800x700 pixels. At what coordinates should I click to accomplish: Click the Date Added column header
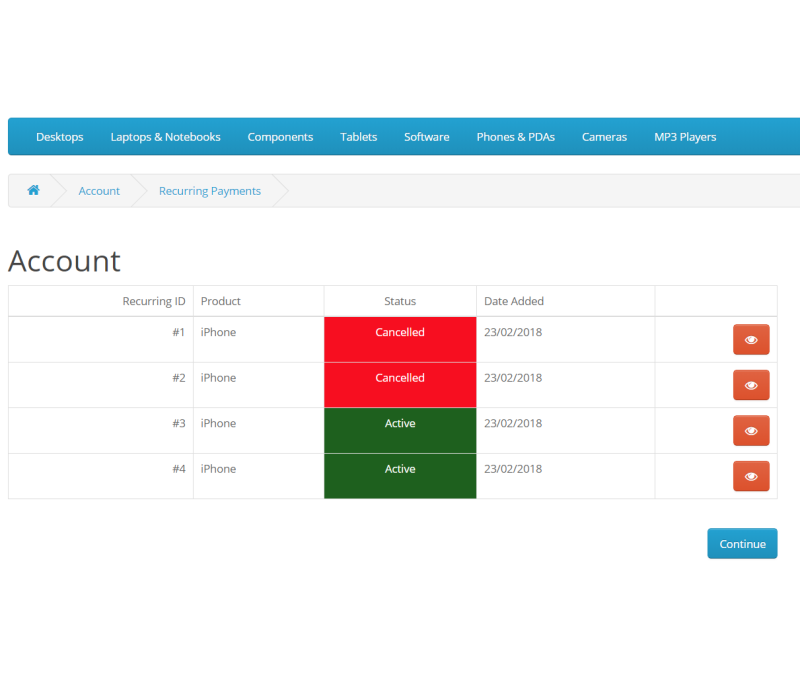tap(514, 301)
